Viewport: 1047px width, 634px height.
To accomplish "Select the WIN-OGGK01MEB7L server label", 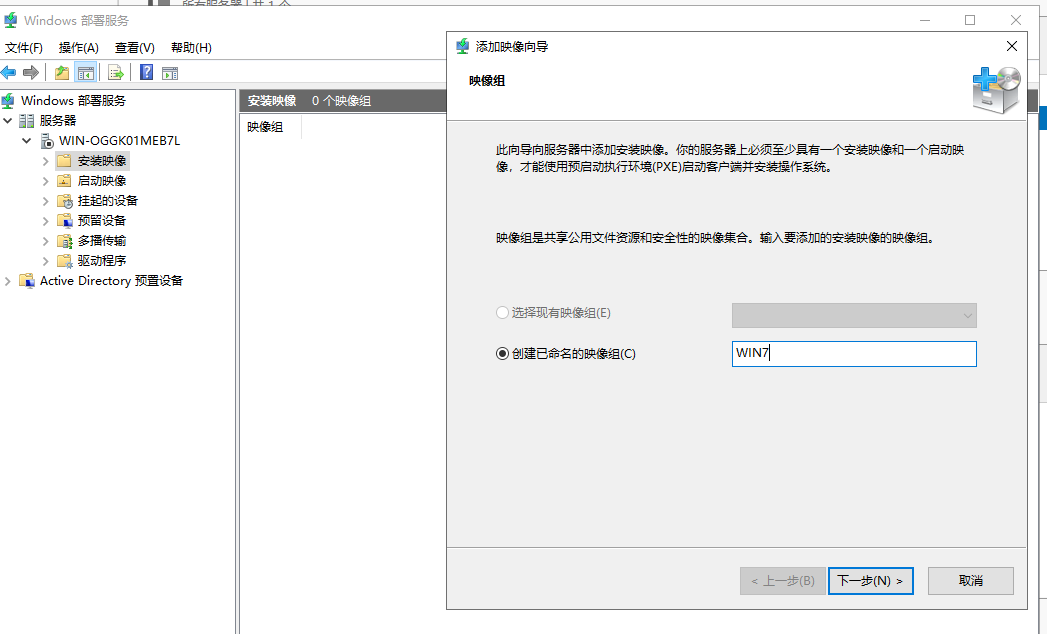I will pyautogui.click(x=120, y=141).
